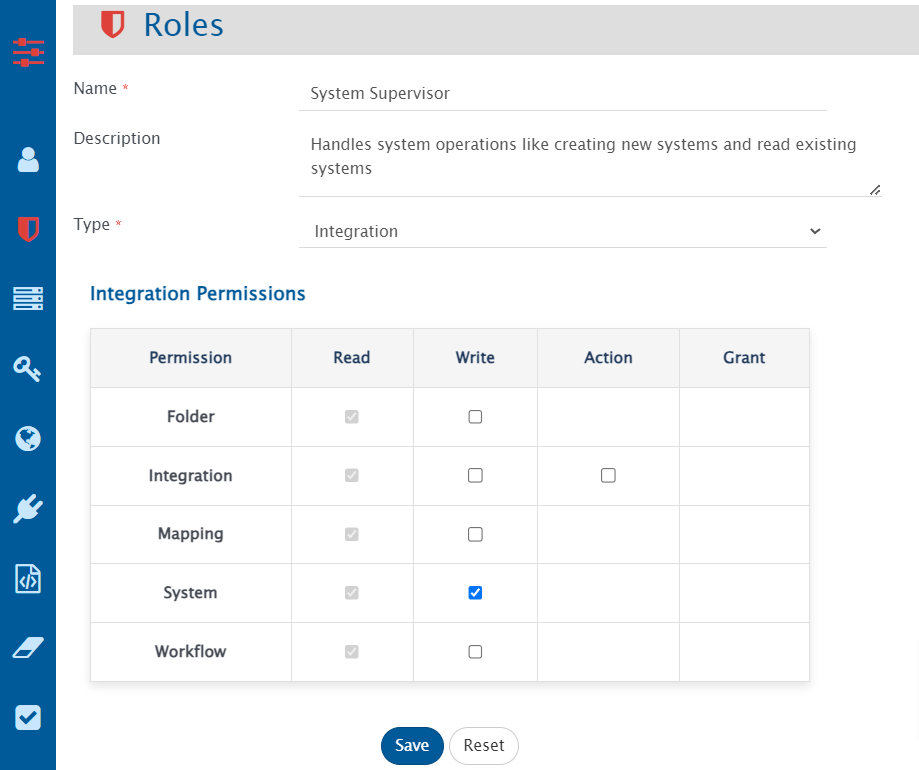
Task: Select the red shield Roles sidebar icon
Action: (28, 229)
